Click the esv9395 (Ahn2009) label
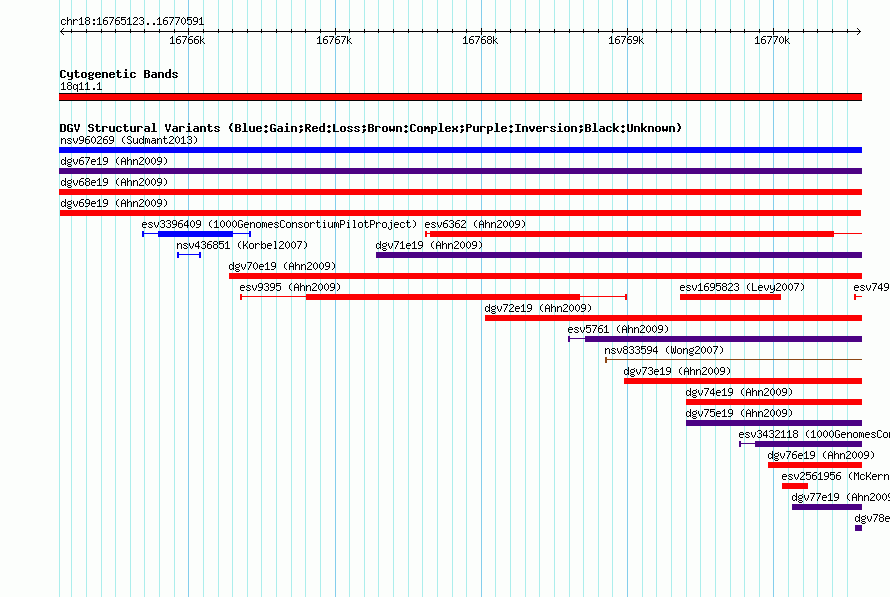The height and width of the screenshot is (597, 890). coord(290,287)
